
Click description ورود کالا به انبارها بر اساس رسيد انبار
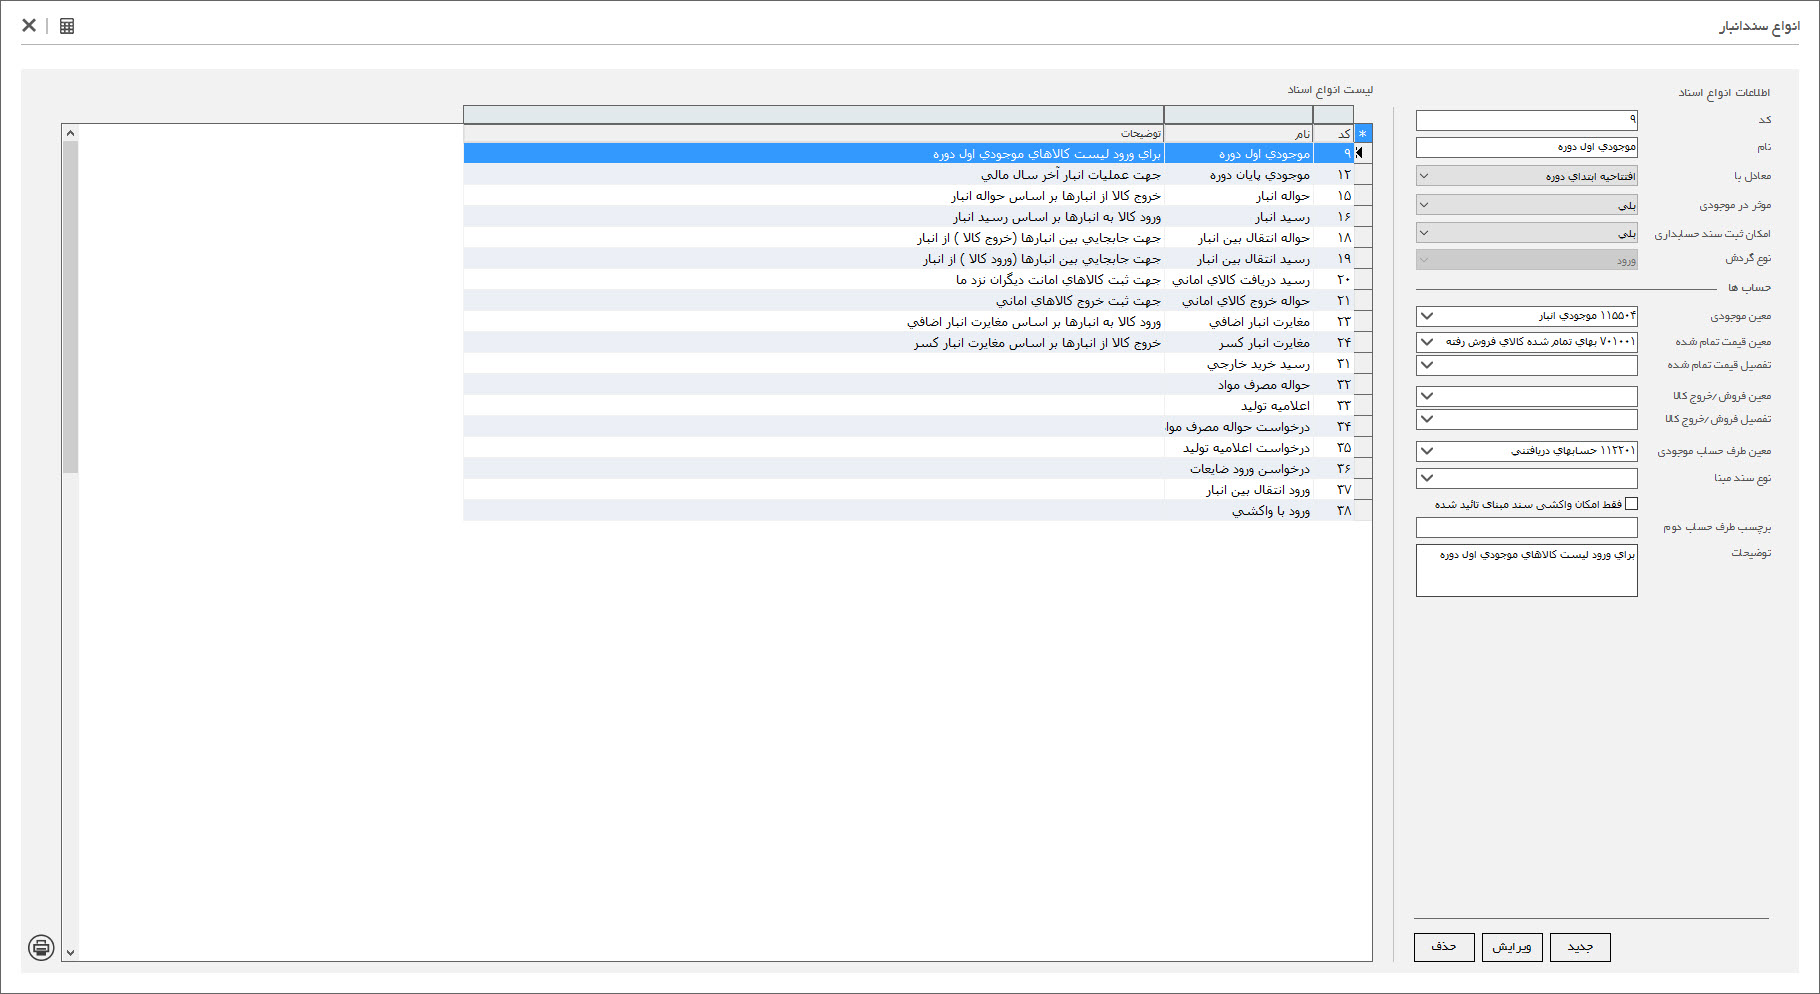tap(1057, 216)
